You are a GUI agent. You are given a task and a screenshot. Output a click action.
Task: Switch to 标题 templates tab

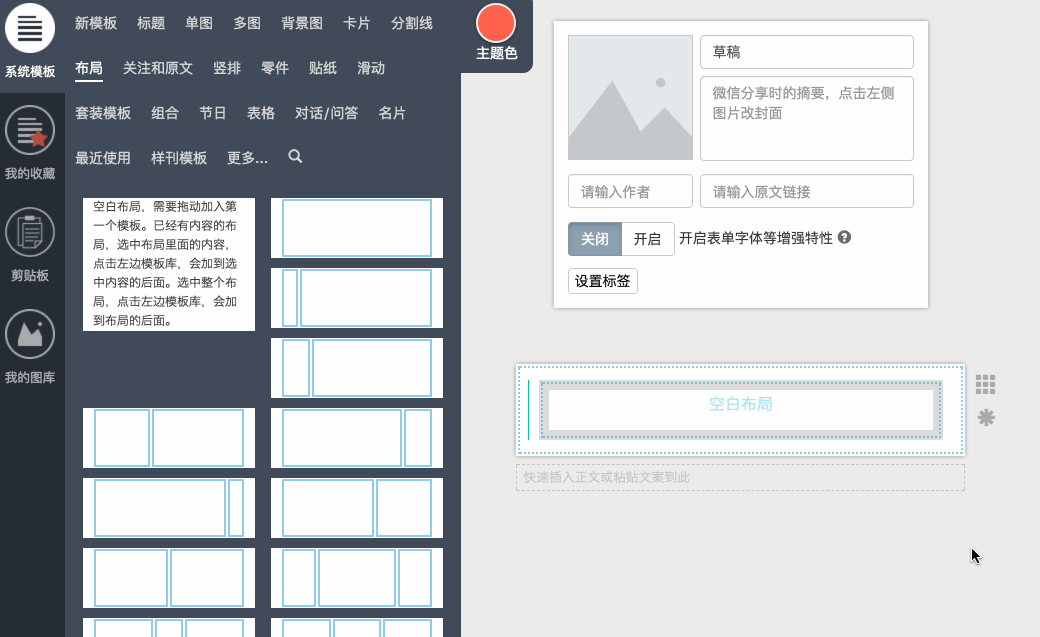151,23
